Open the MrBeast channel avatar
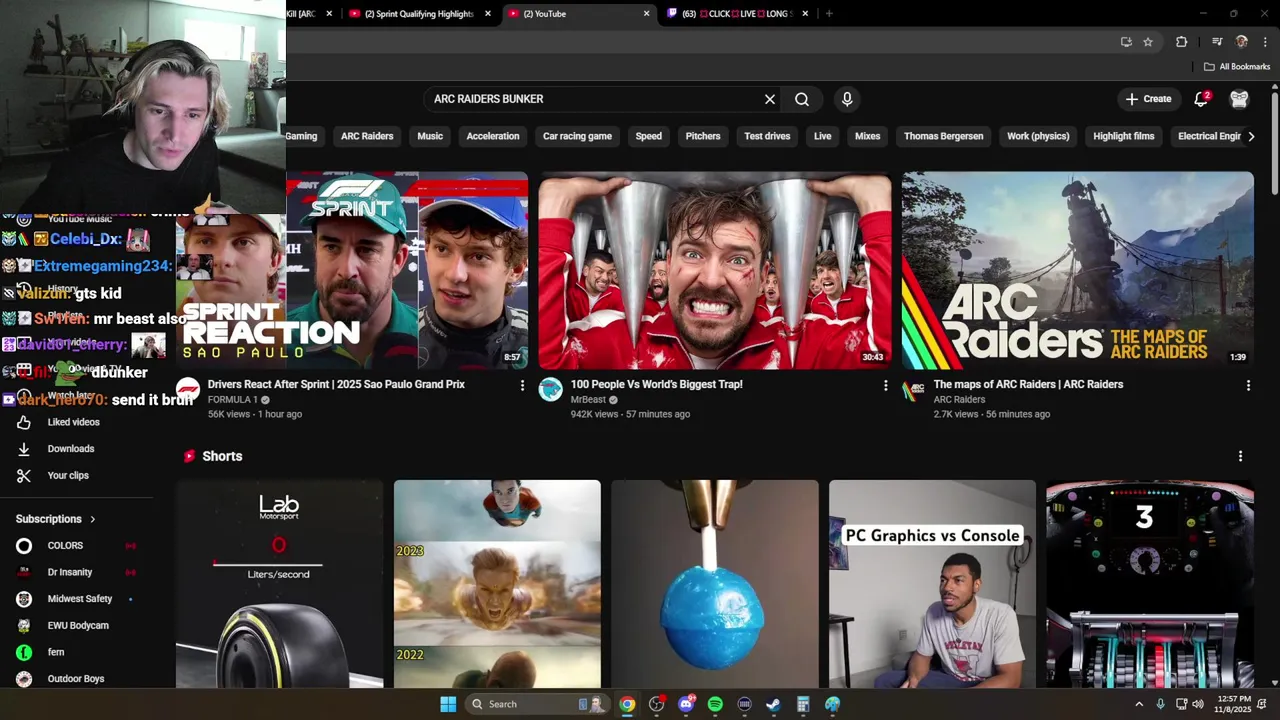Viewport: 1280px width, 720px height. pyautogui.click(x=551, y=390)
